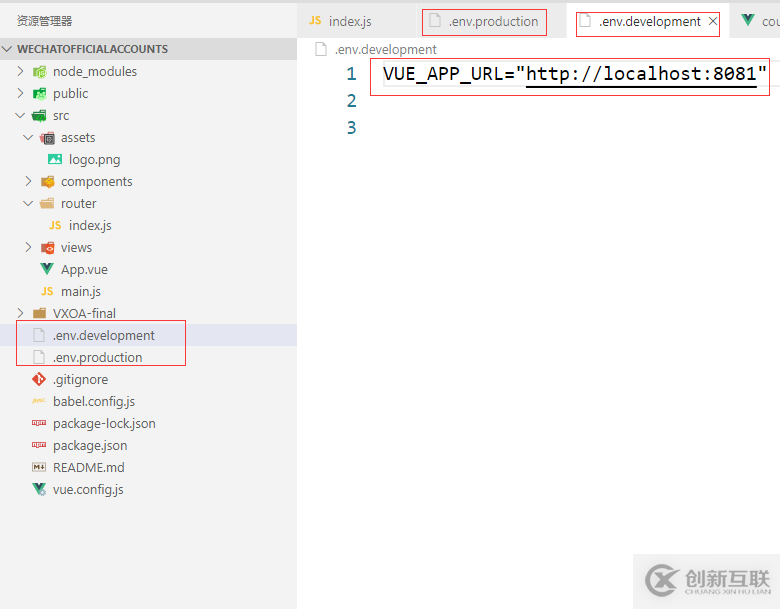Image resolution: width=780 pixels, height=609 pixels.
Task: Click the npm icon beside package-lock.json
Action: coord(39,423)
